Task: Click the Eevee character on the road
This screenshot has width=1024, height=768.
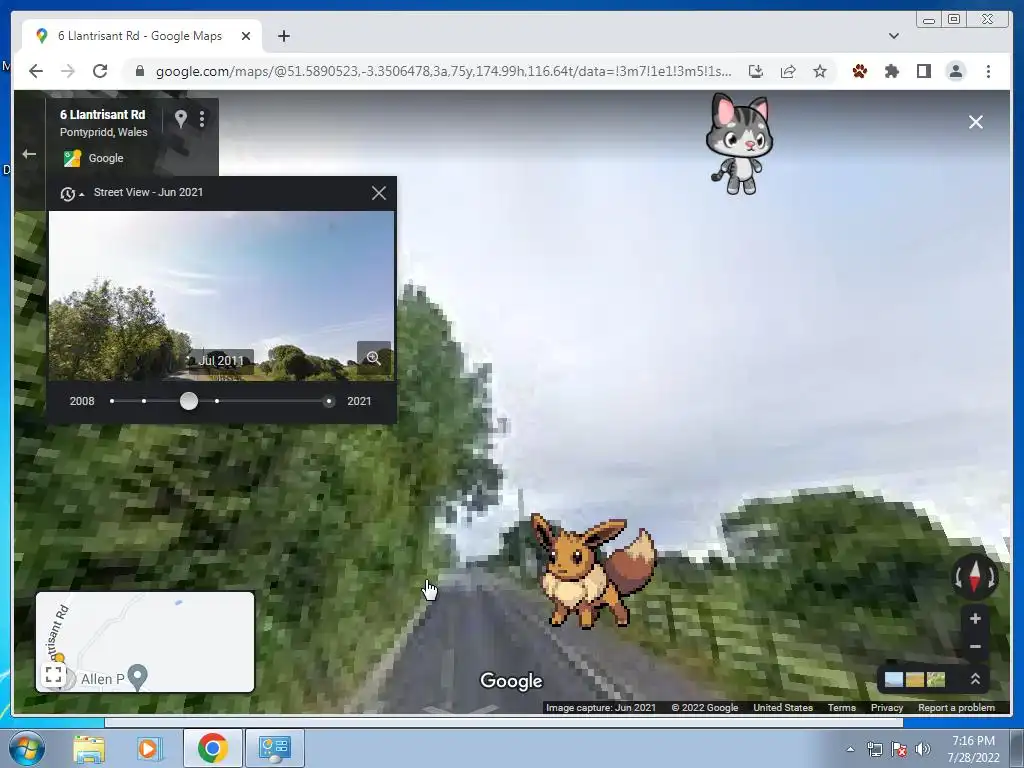Action: 593,571
